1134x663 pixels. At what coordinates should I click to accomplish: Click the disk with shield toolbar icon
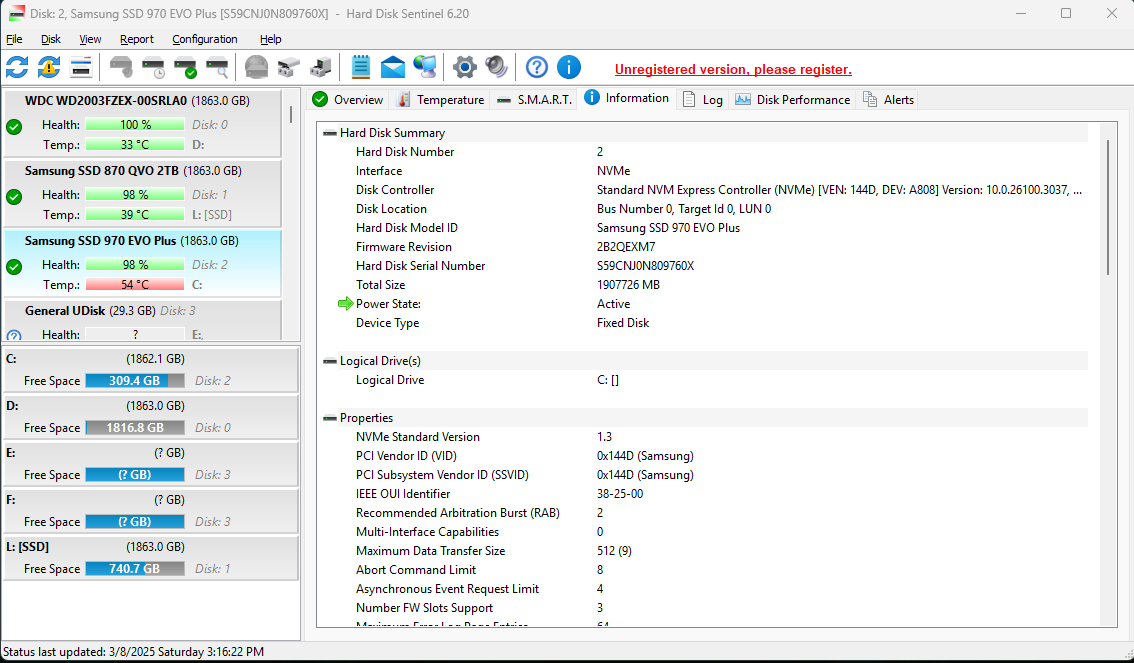[122, 67]
